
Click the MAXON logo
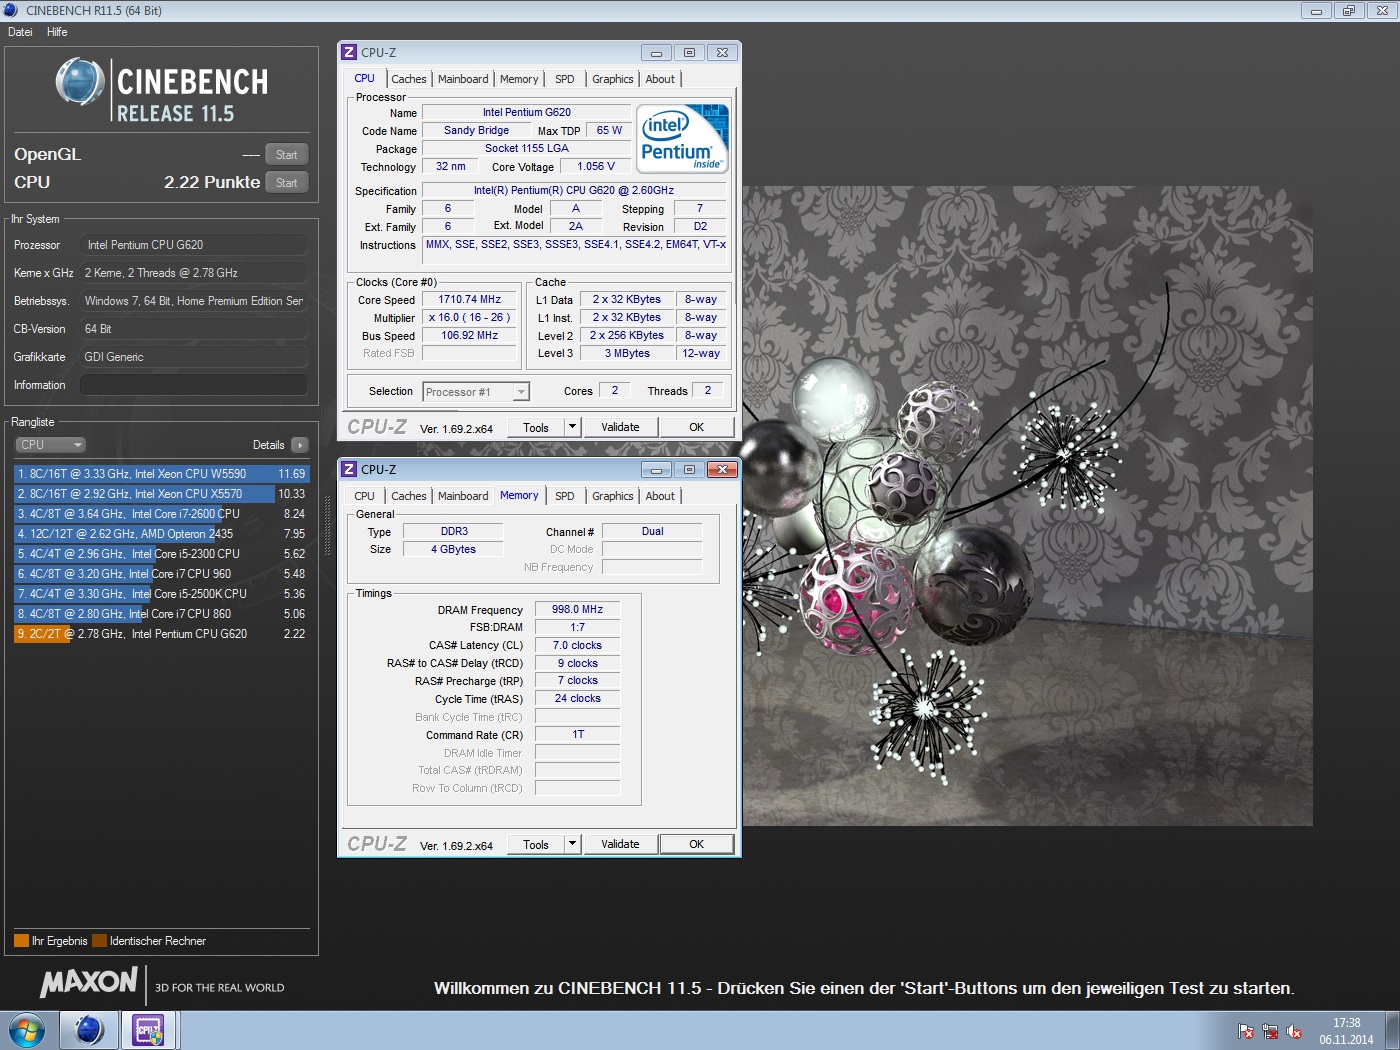point(89,983)
